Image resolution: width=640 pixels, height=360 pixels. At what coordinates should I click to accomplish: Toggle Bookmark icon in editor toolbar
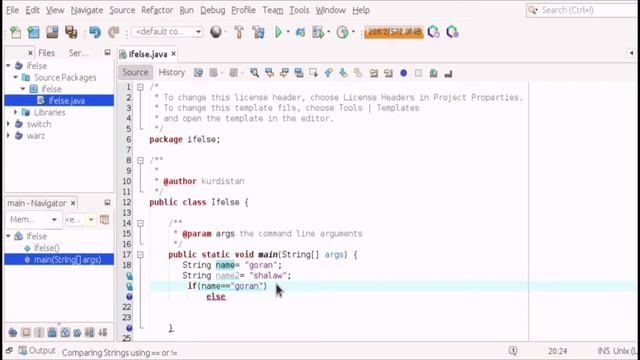pyautogui.click(x=358, y=73)
